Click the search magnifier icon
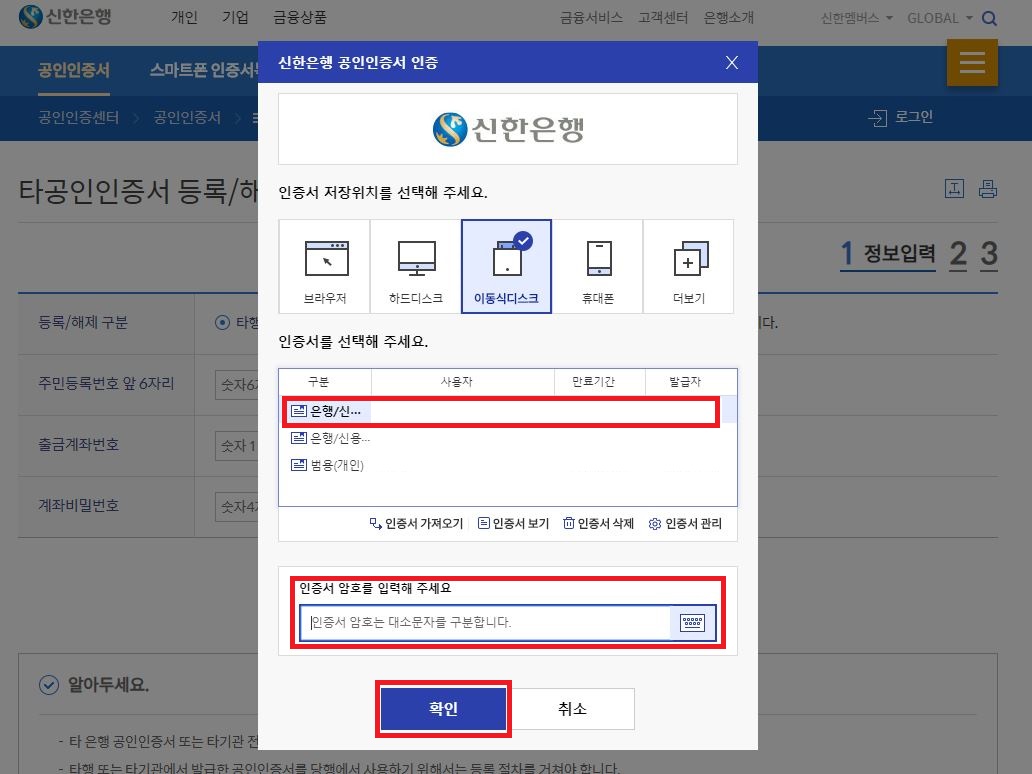 click(x=989, y=18)
